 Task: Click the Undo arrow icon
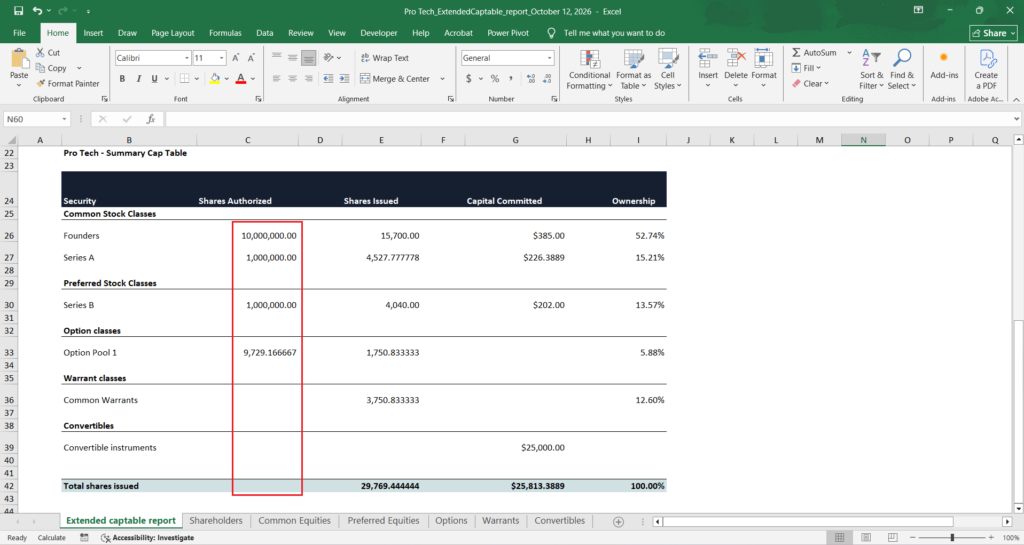(x=37, y=11)
